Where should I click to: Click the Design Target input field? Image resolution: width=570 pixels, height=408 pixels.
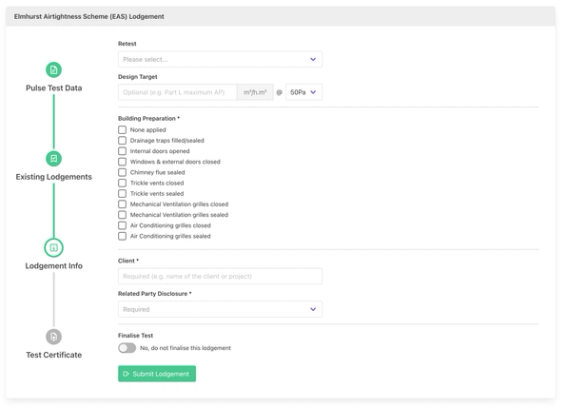(177, 92)
